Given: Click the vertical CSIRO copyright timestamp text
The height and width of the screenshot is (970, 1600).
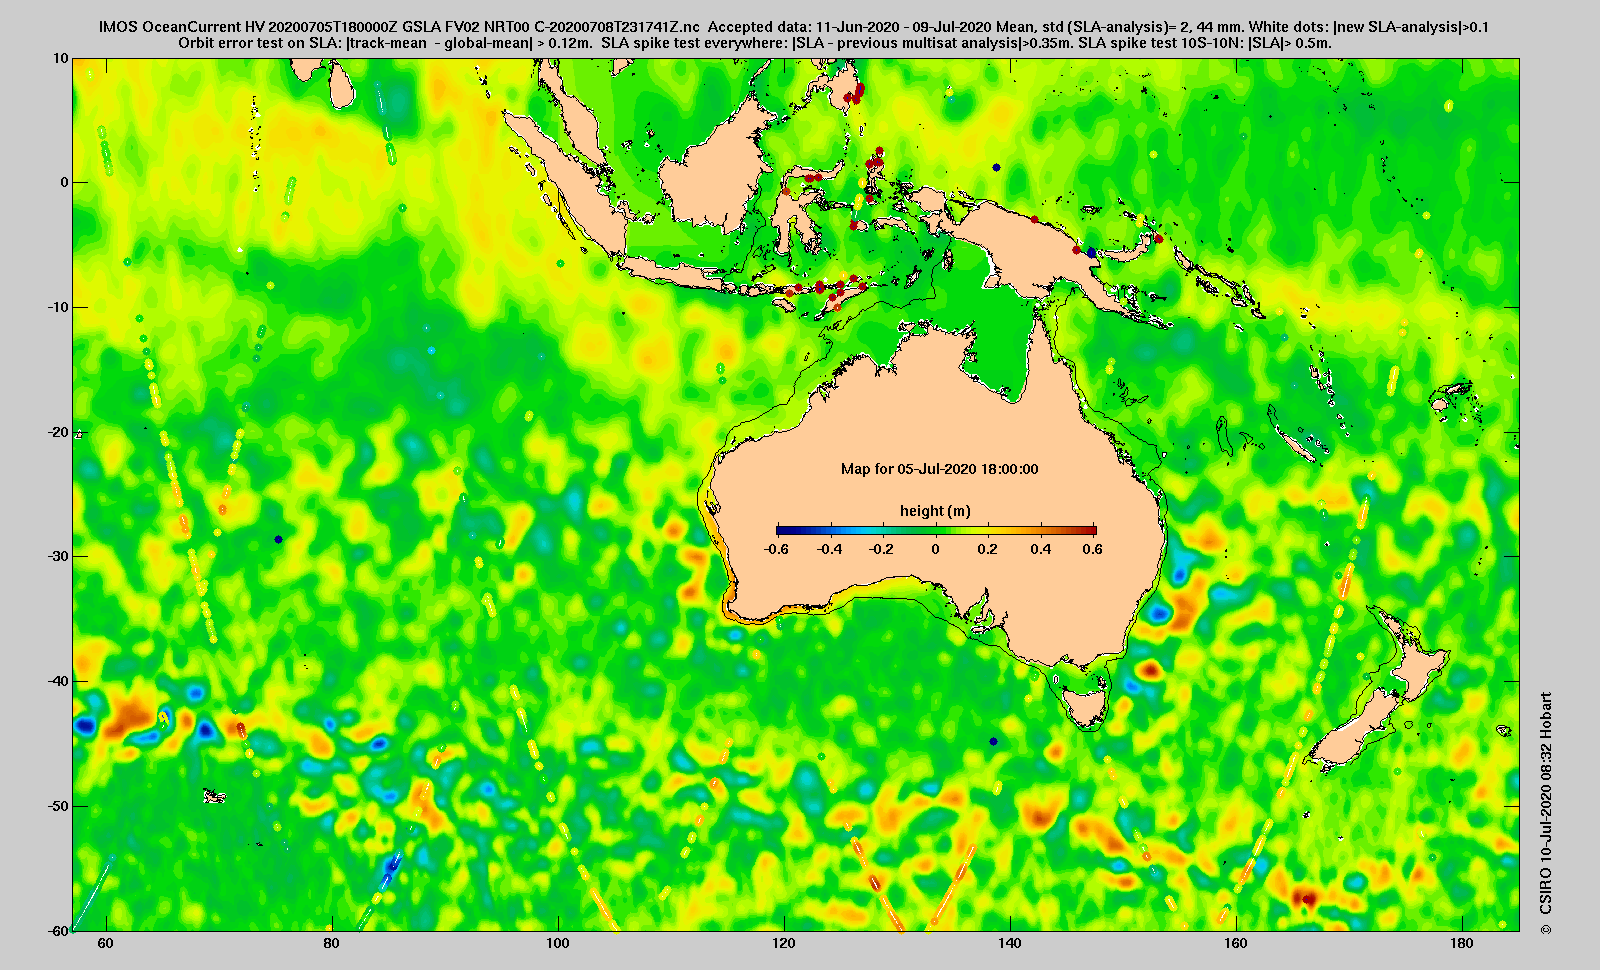Looking at the screenshot, I should tap(1547, 813).
